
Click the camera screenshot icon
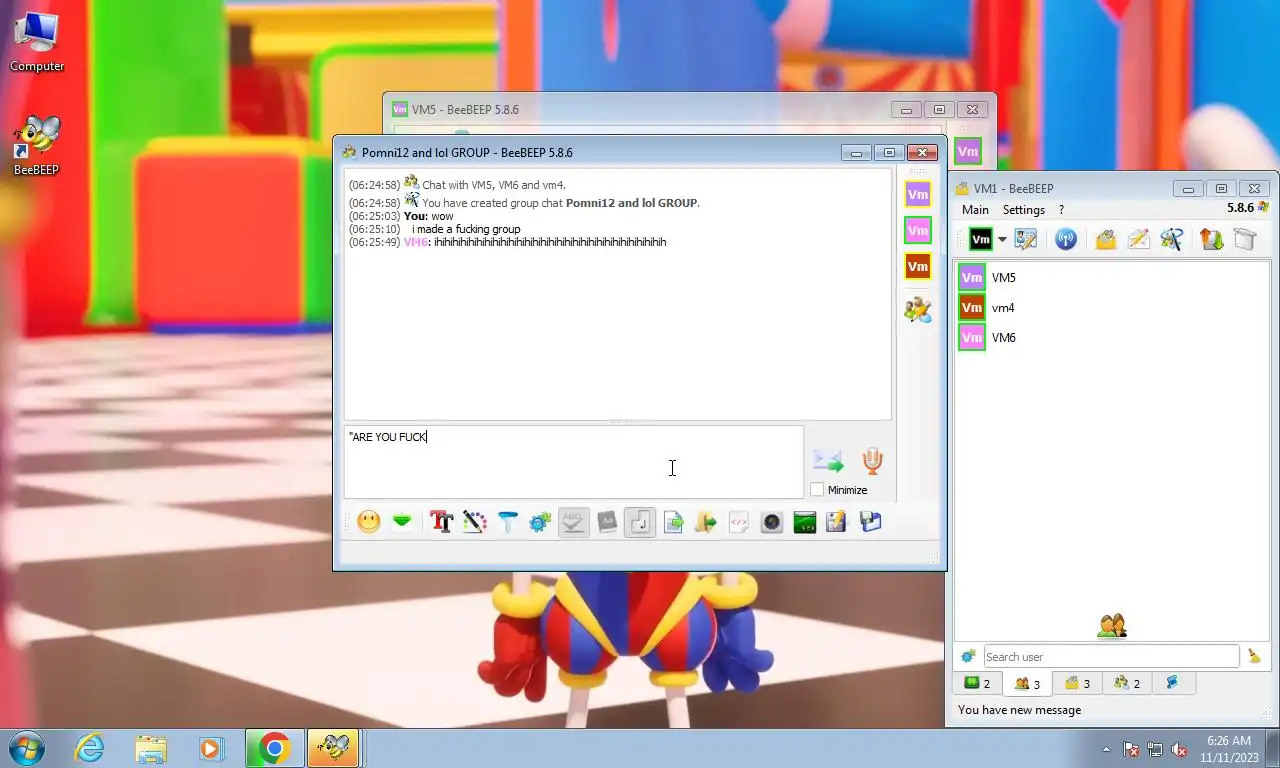772,522
